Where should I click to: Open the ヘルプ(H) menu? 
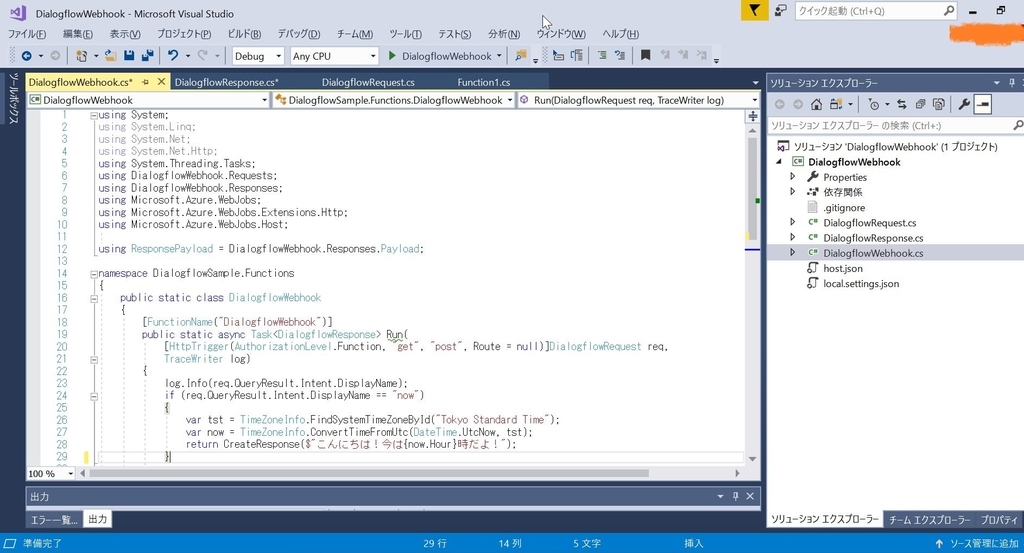(x=620, y=34)
